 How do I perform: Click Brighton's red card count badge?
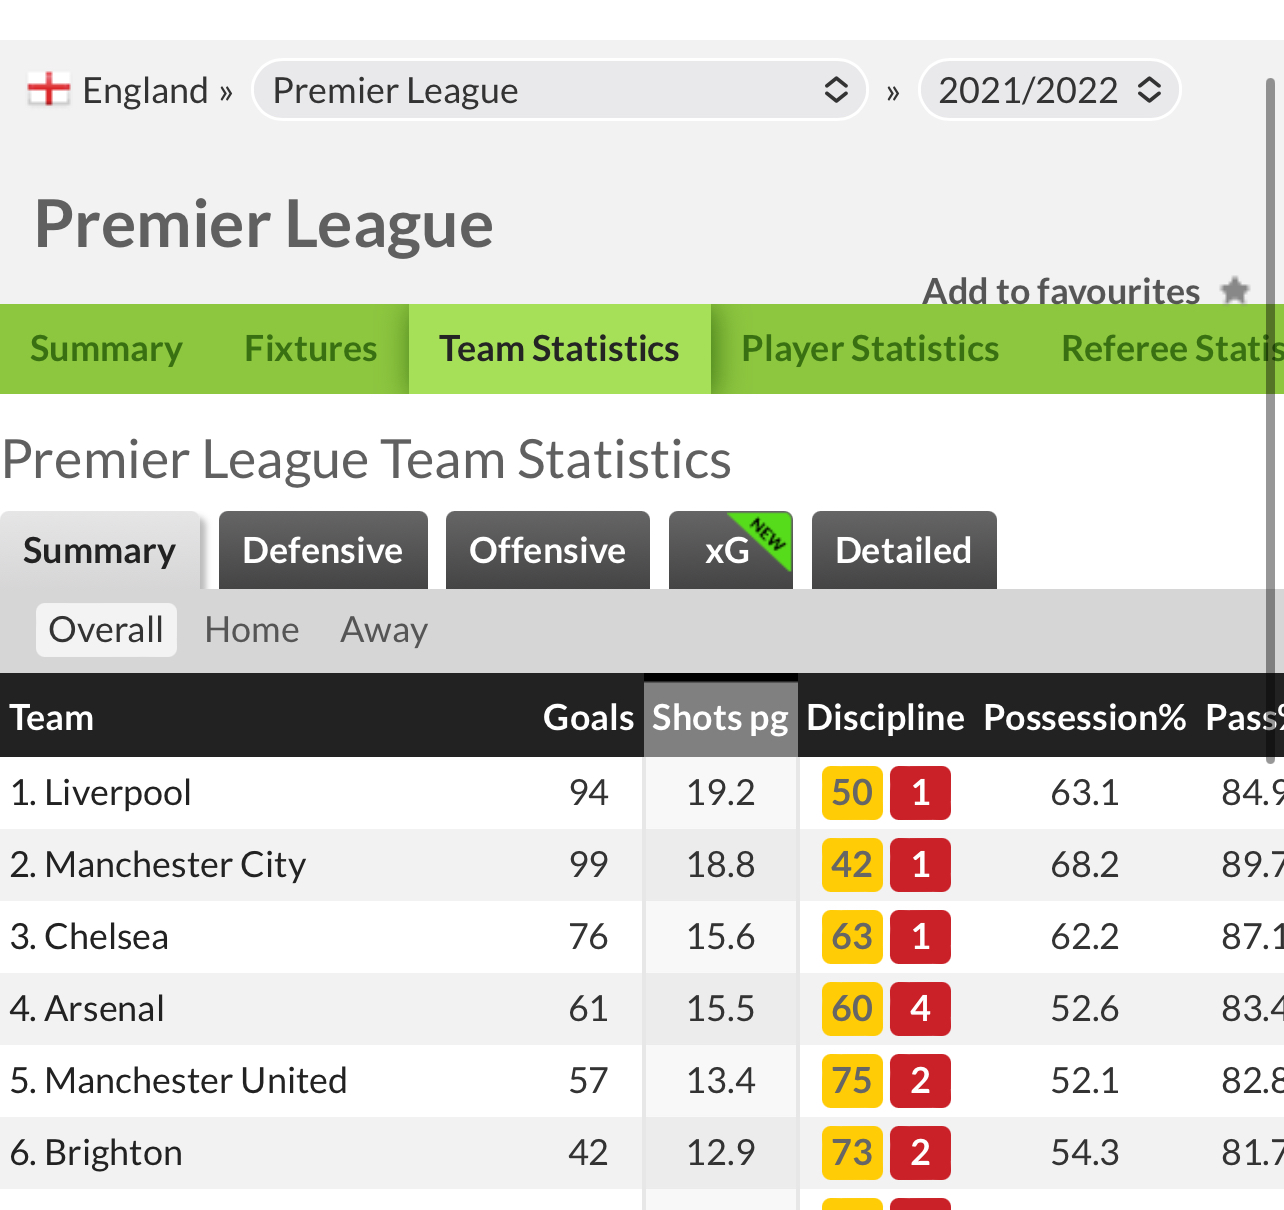pos(920,1153)
